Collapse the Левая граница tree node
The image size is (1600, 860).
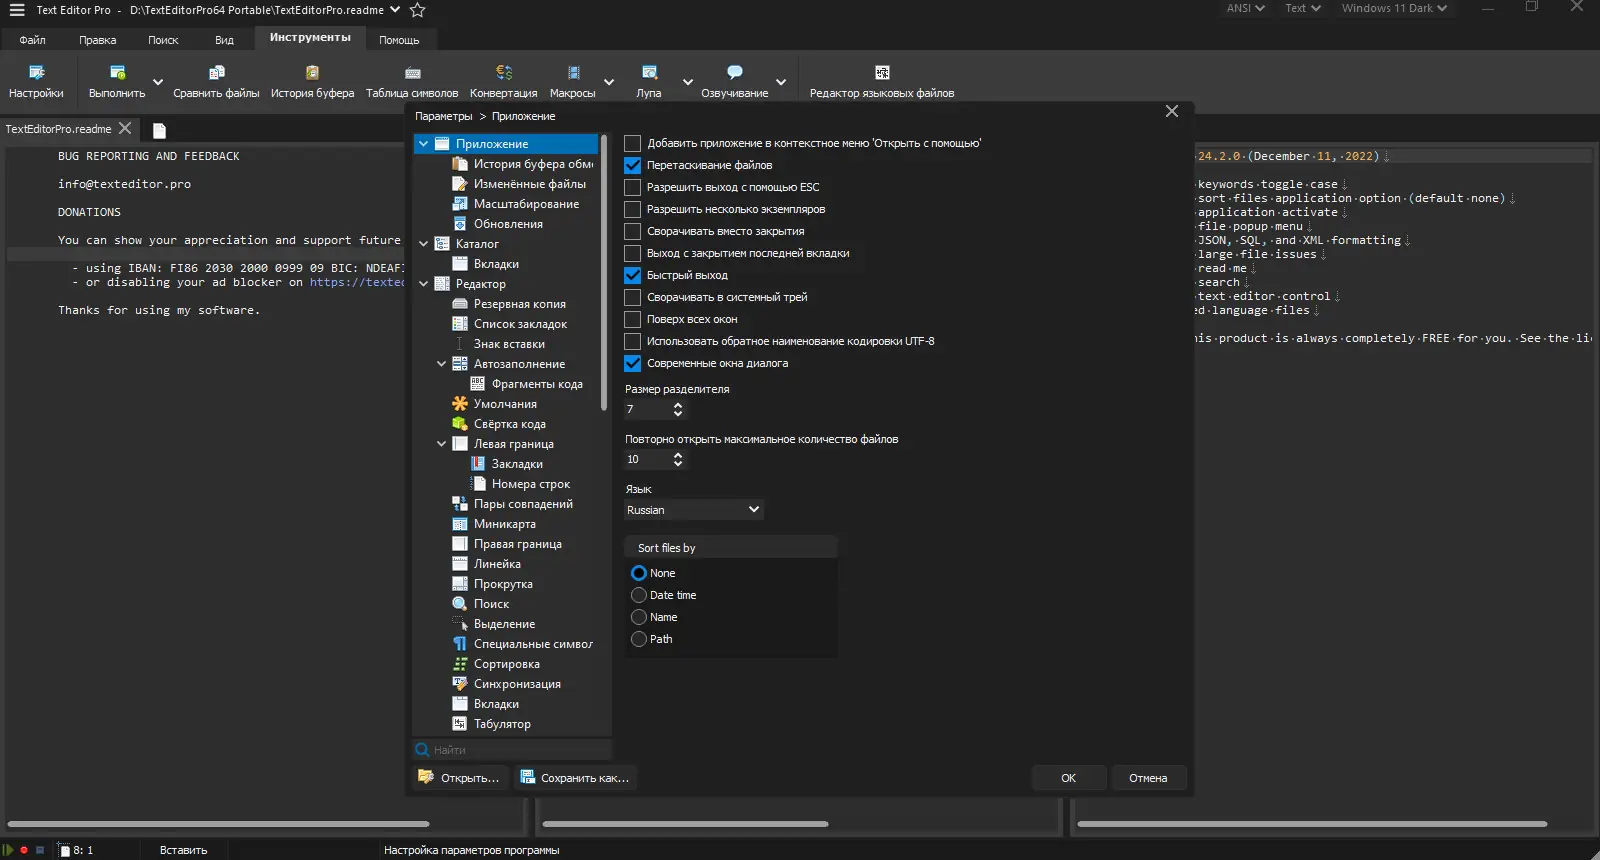[x=442, y=444]
